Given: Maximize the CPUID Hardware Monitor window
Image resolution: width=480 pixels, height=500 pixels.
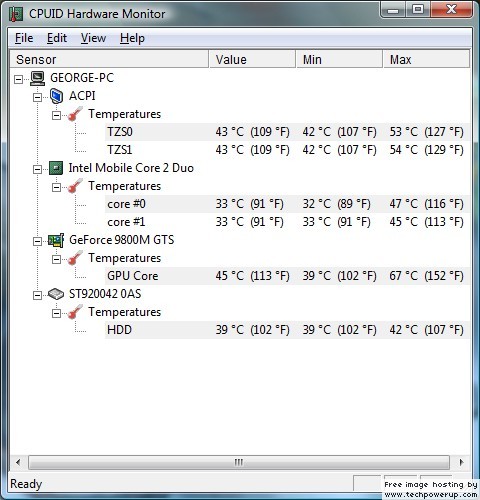Looking at the screenshot, I should coord(418,10).
